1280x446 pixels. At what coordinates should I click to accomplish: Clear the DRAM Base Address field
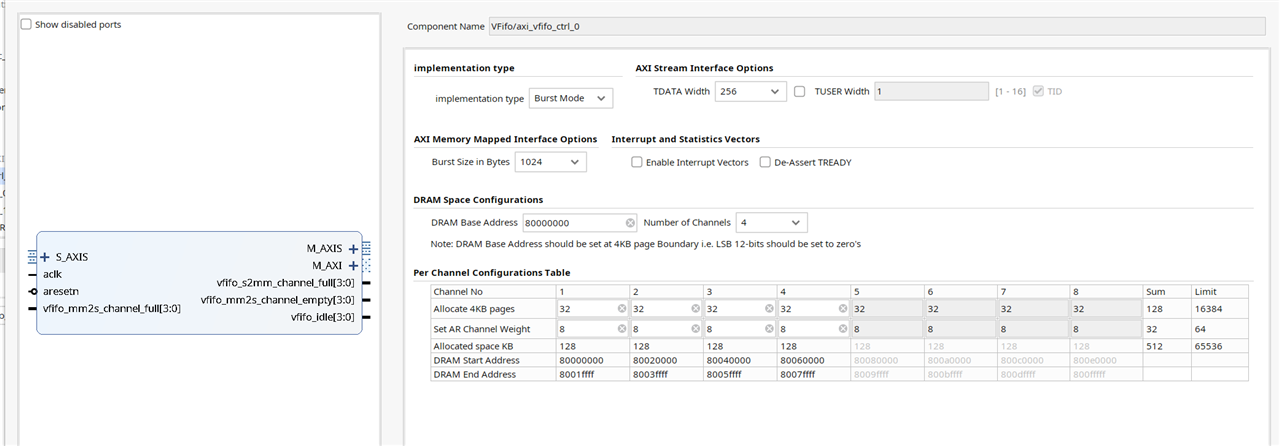[x=630, y=223]
